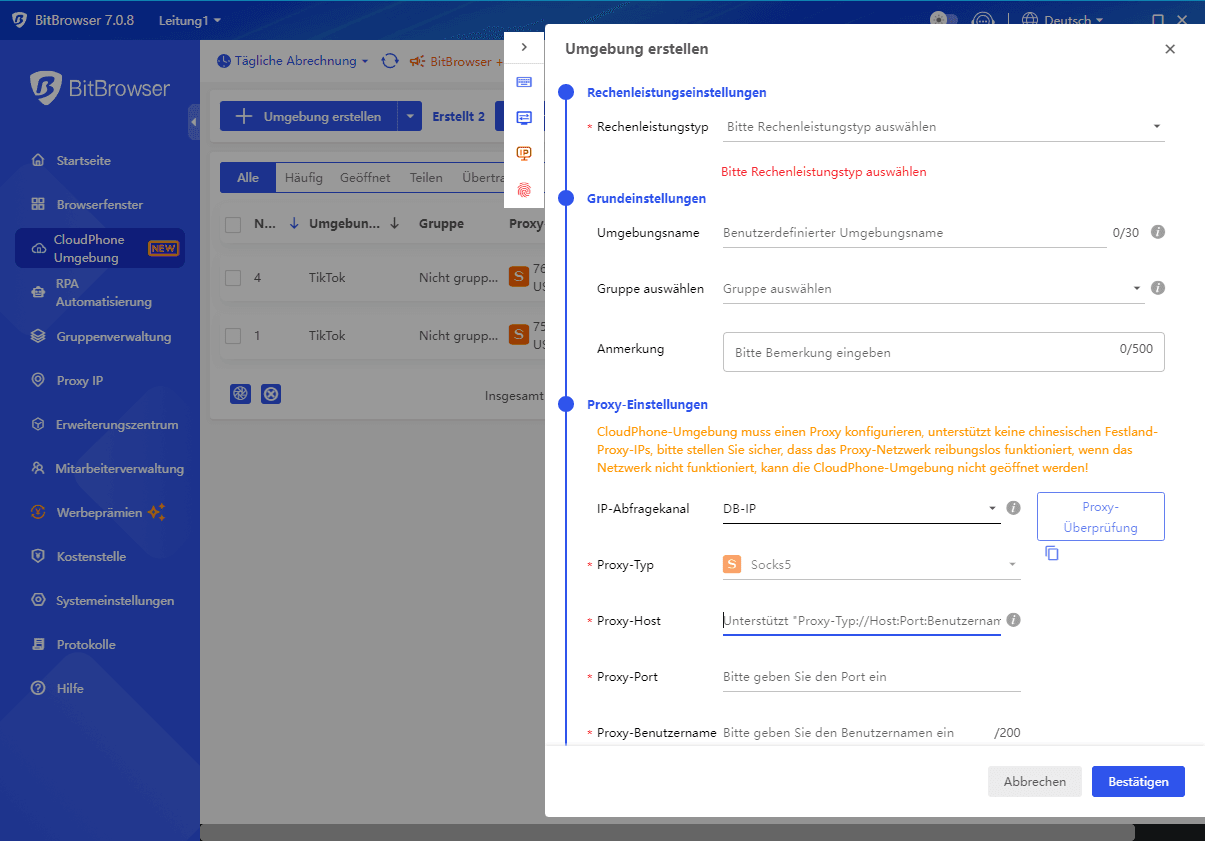Switch to the Häufig tab
Image resolution: width=1205 pixels, height=841 pixels.
[x=303, y=178]
